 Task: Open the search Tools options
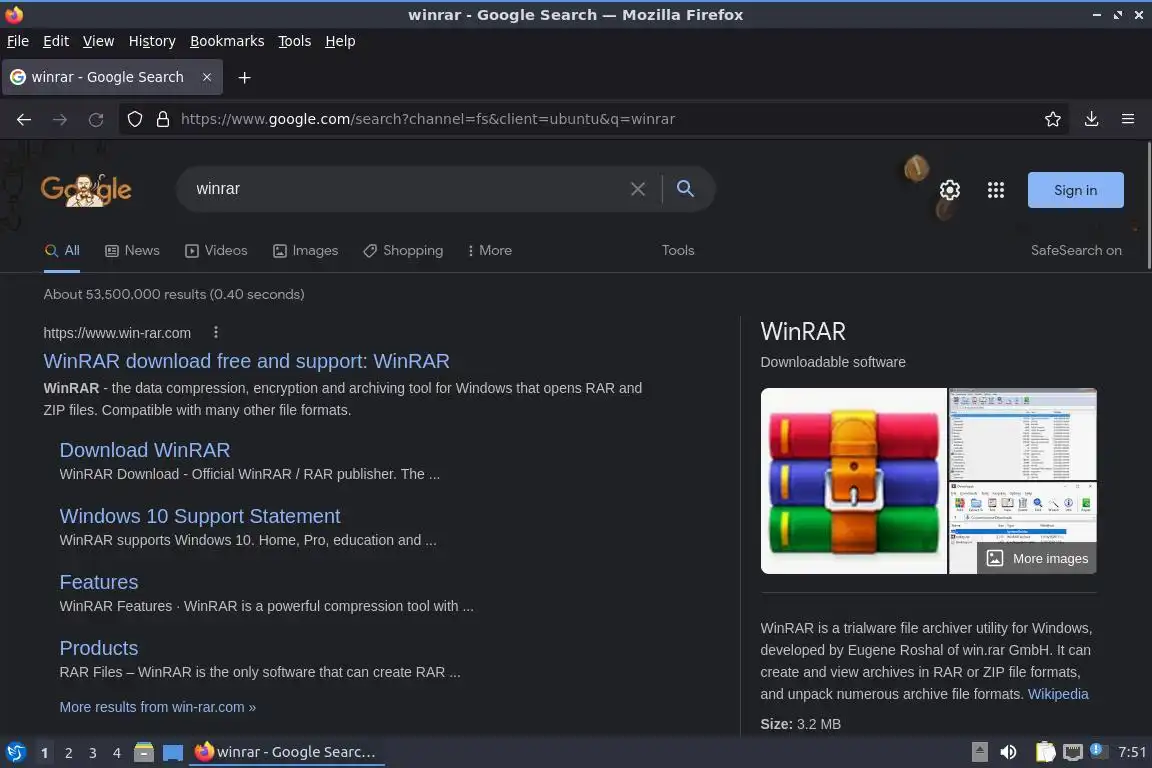click(678, 251)
